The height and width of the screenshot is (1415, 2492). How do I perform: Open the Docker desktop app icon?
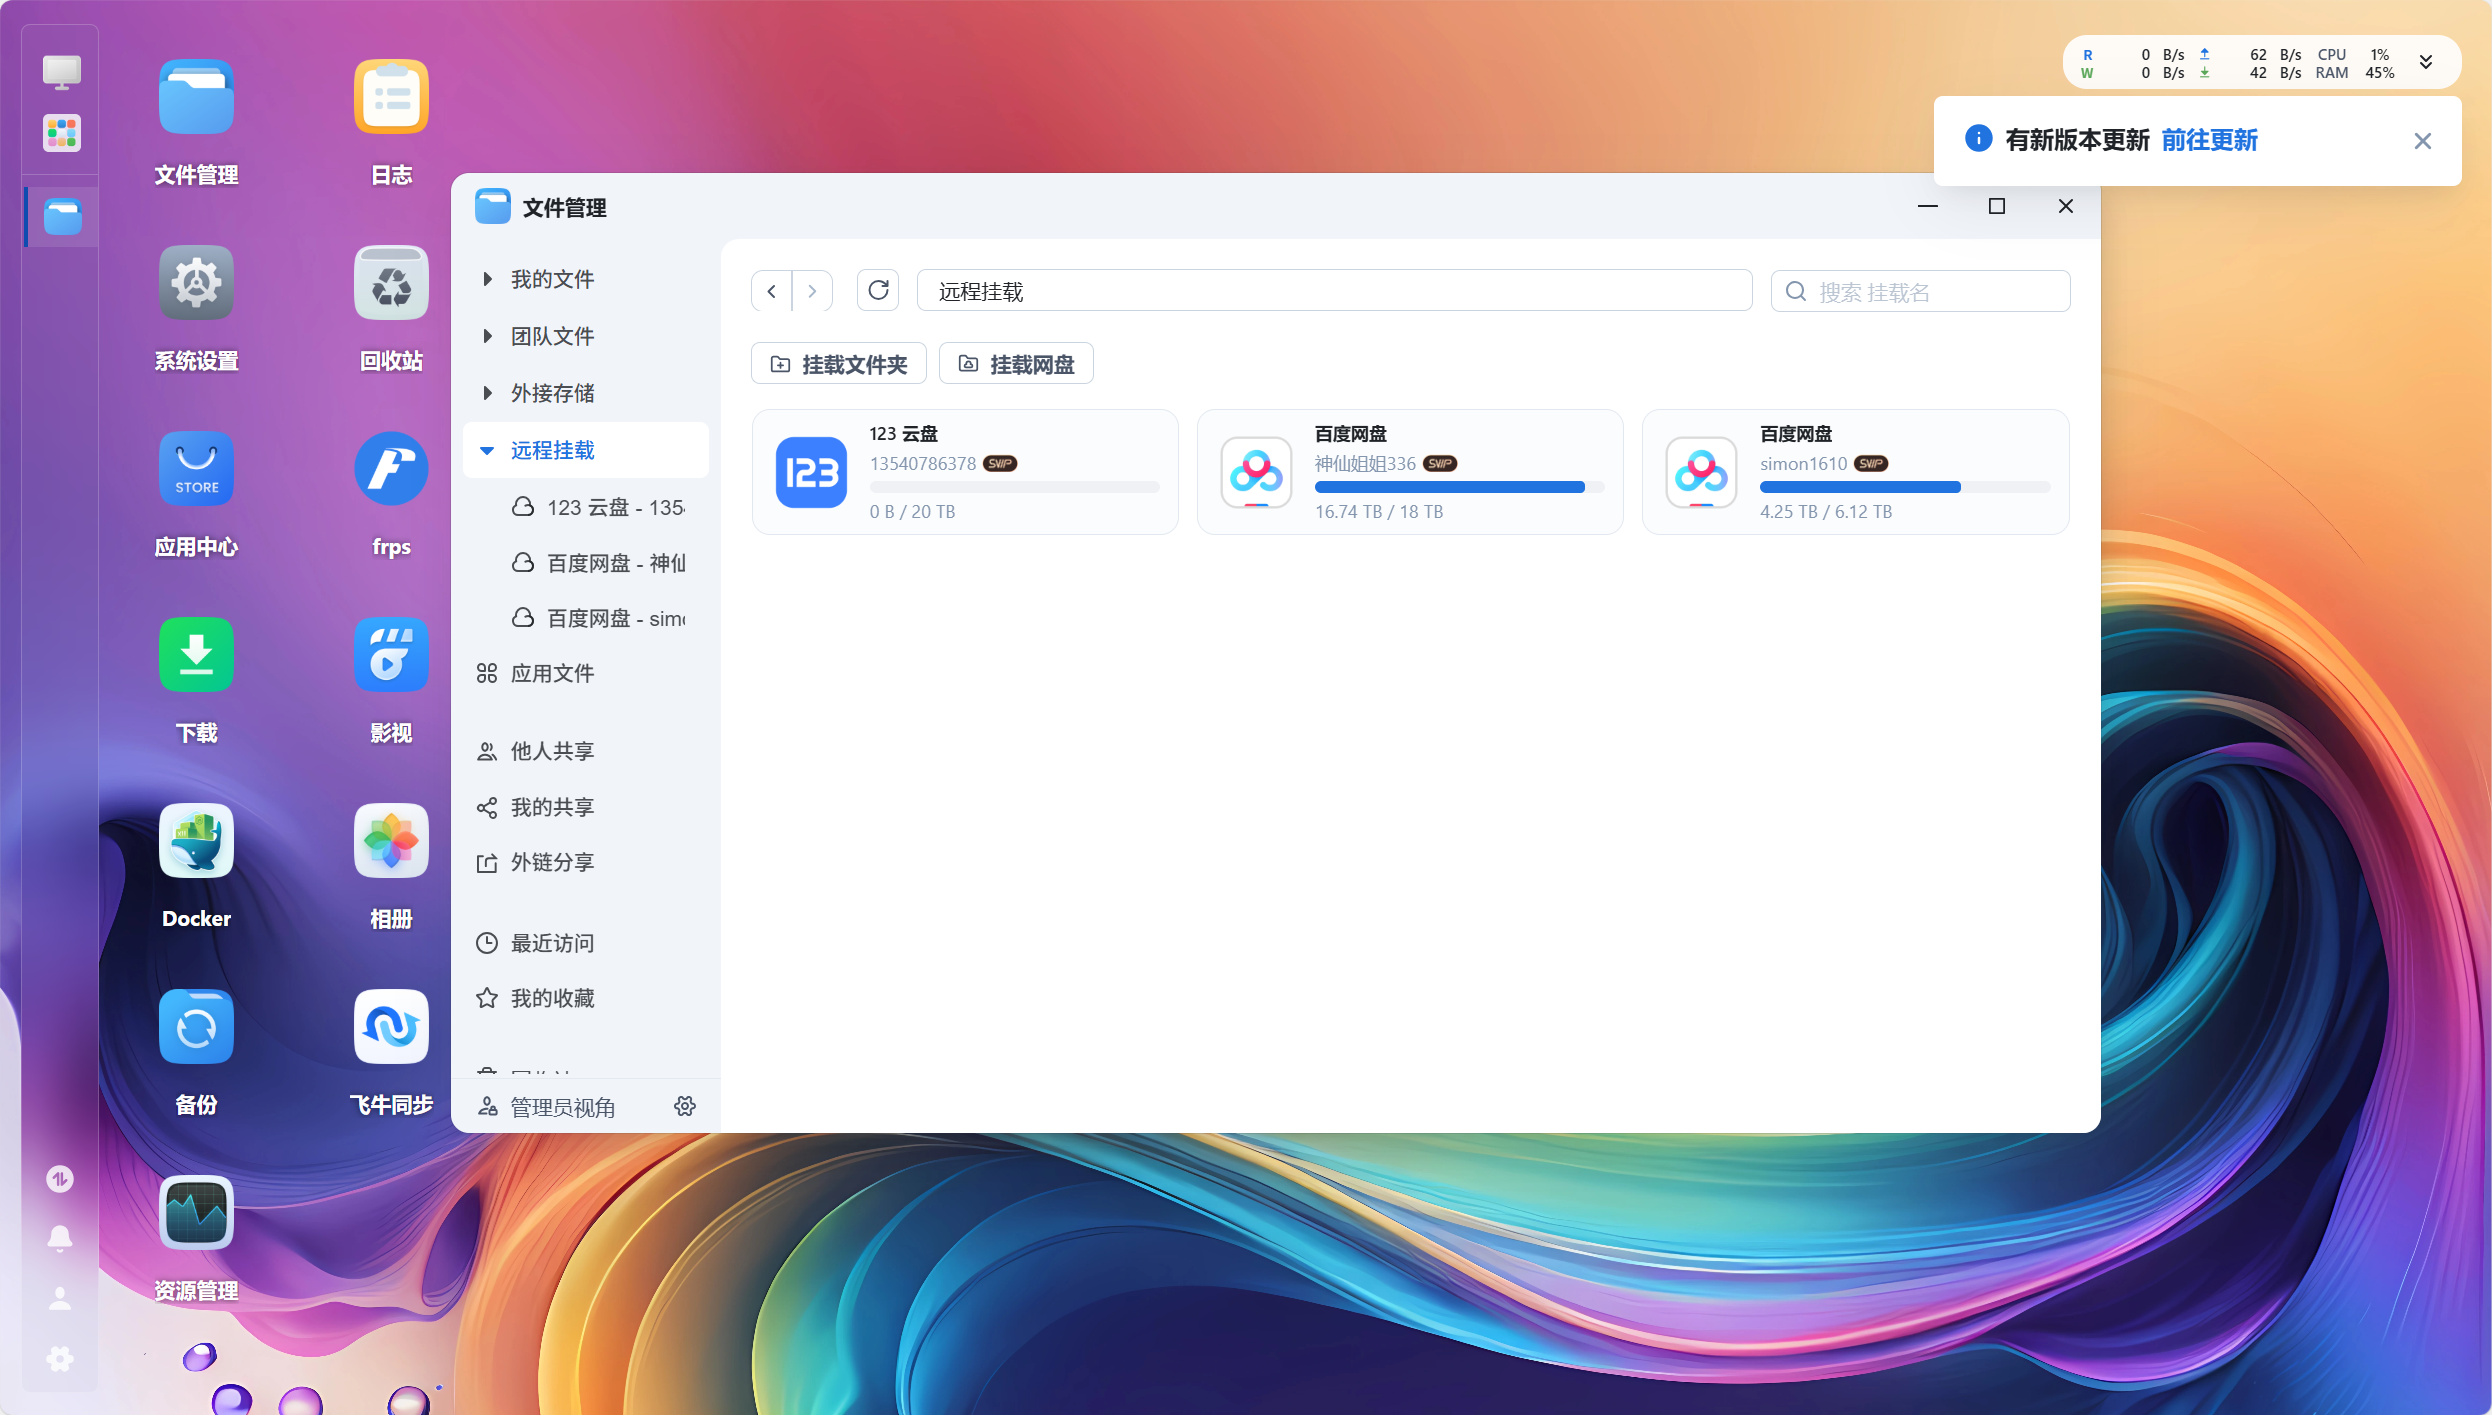(196, 841)
